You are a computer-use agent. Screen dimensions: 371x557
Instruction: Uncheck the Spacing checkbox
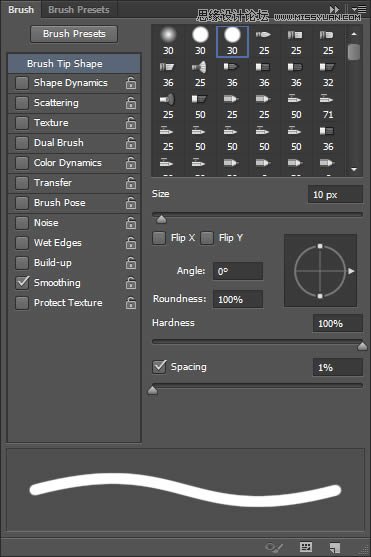click(x=159, y=367)
